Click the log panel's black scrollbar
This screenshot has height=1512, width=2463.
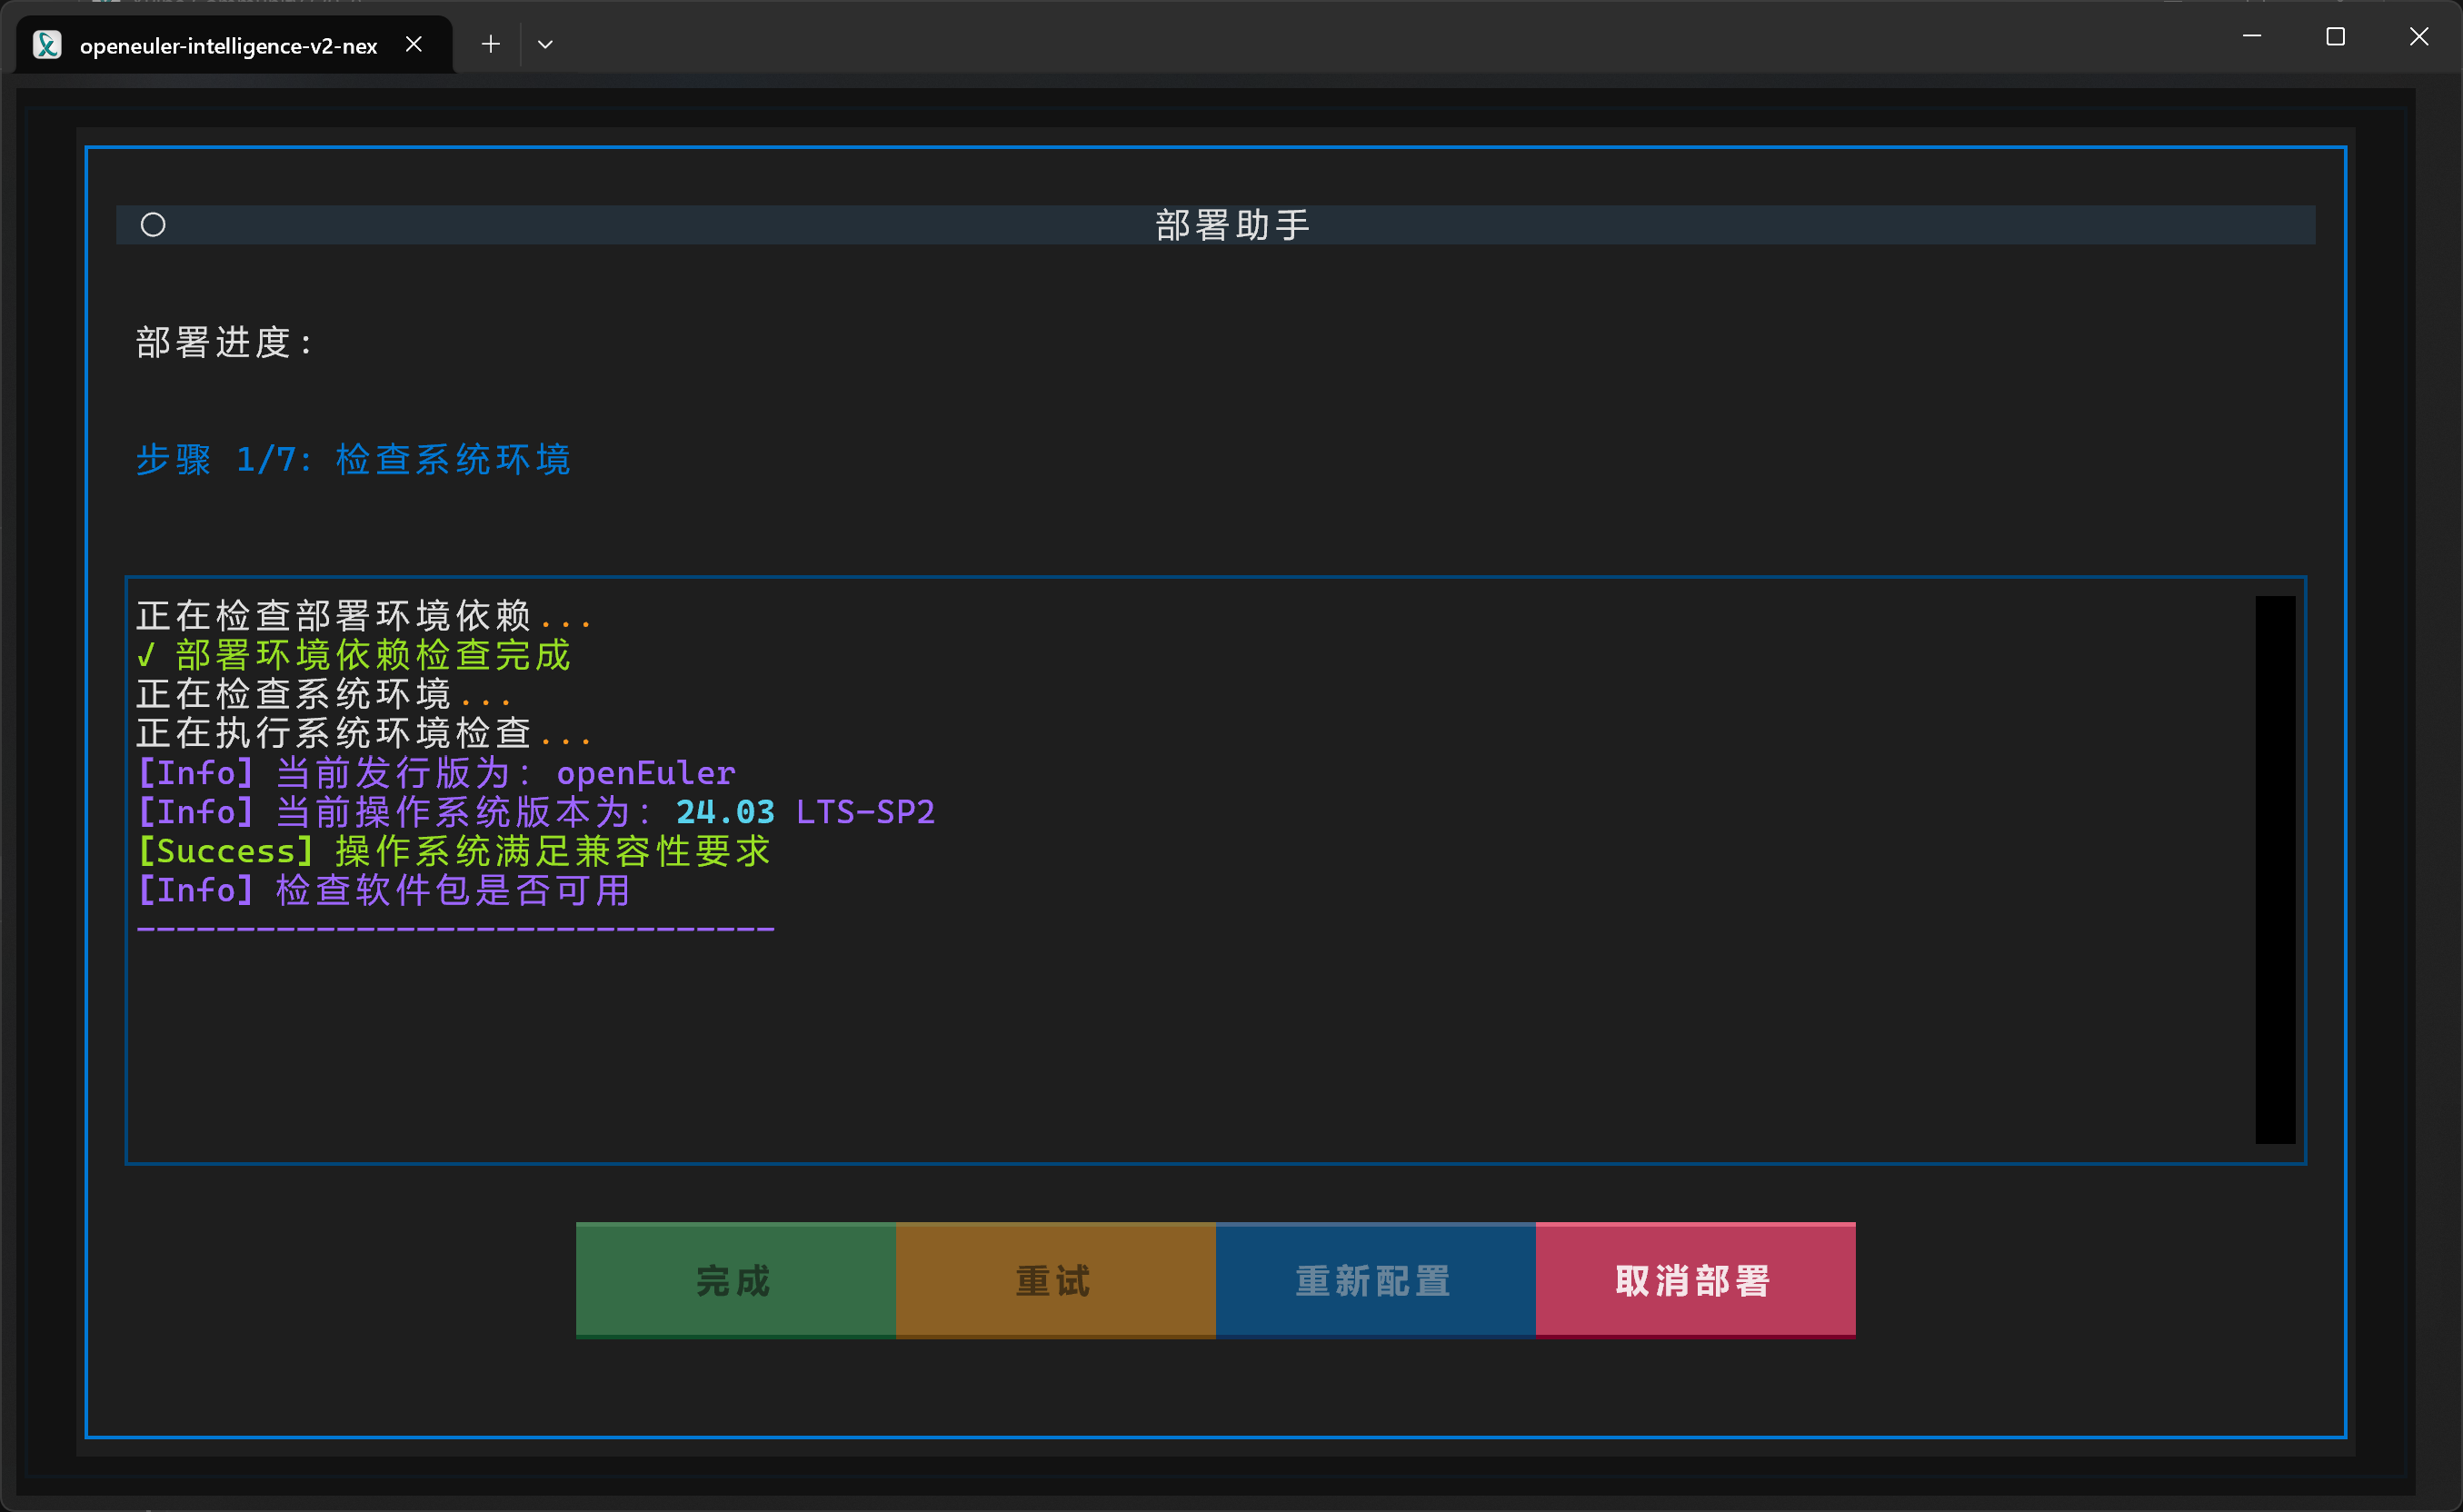(x=2274, y=869)
